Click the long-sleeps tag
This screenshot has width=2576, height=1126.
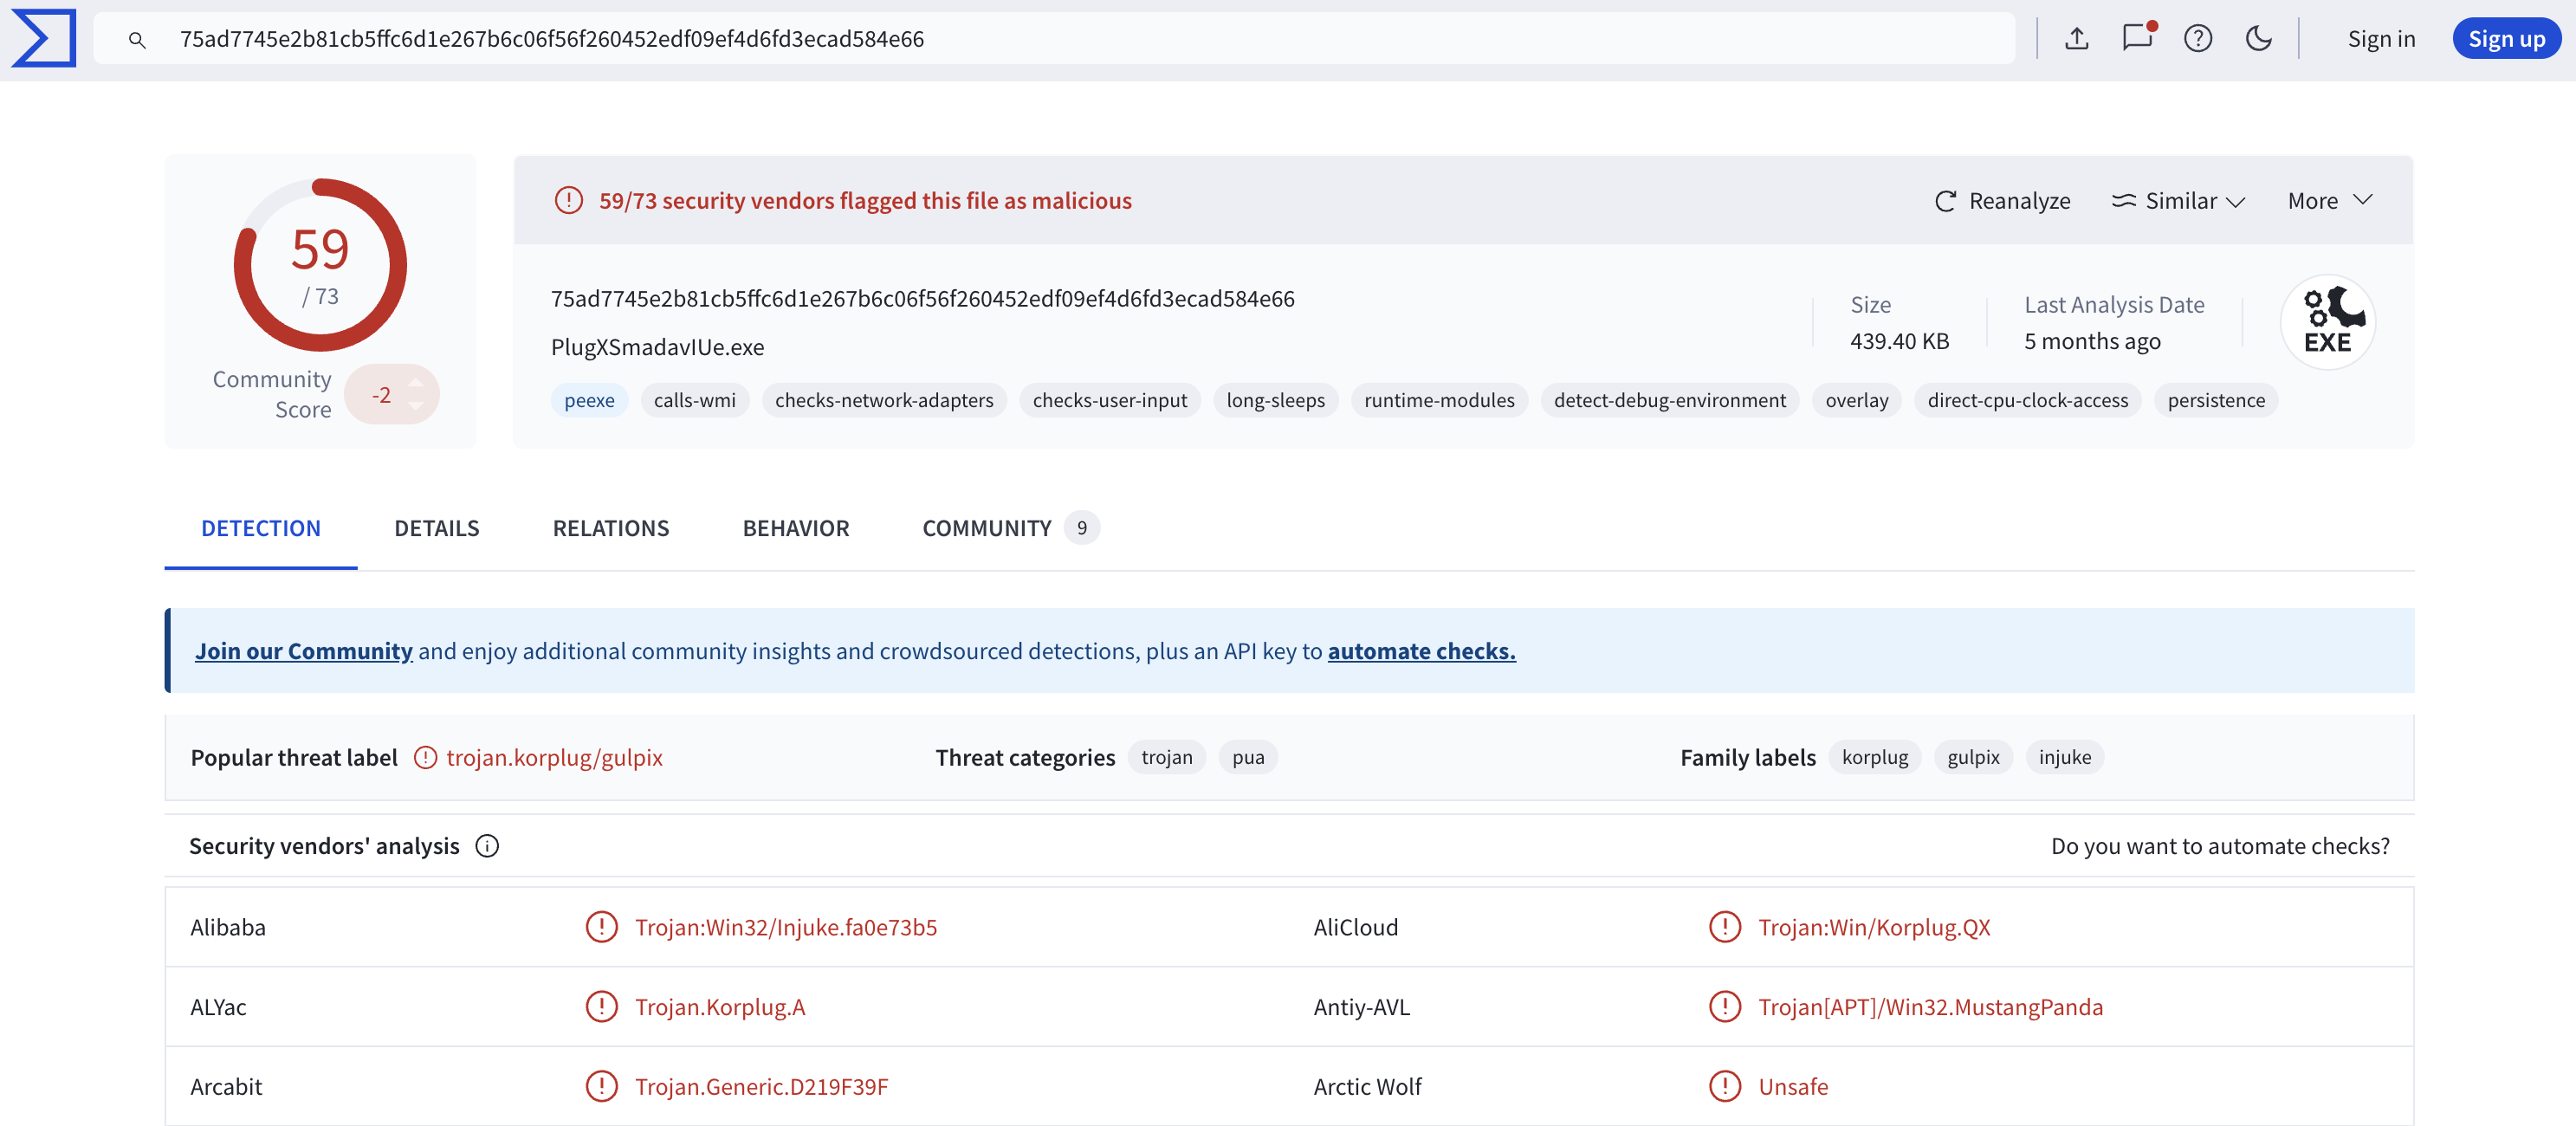tap(1275, 400)
